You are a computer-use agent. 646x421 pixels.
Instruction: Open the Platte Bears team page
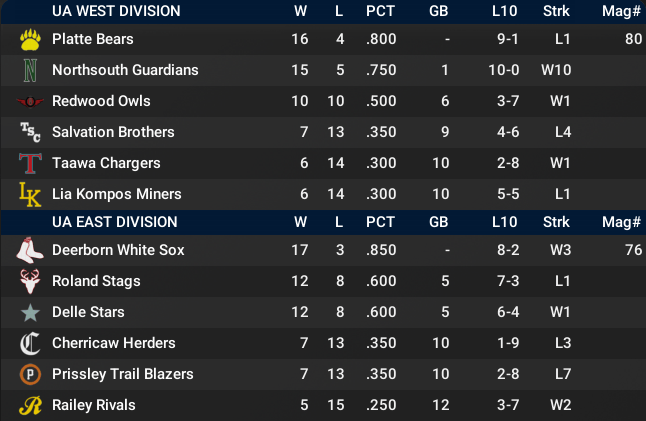(x=92, y=40)
